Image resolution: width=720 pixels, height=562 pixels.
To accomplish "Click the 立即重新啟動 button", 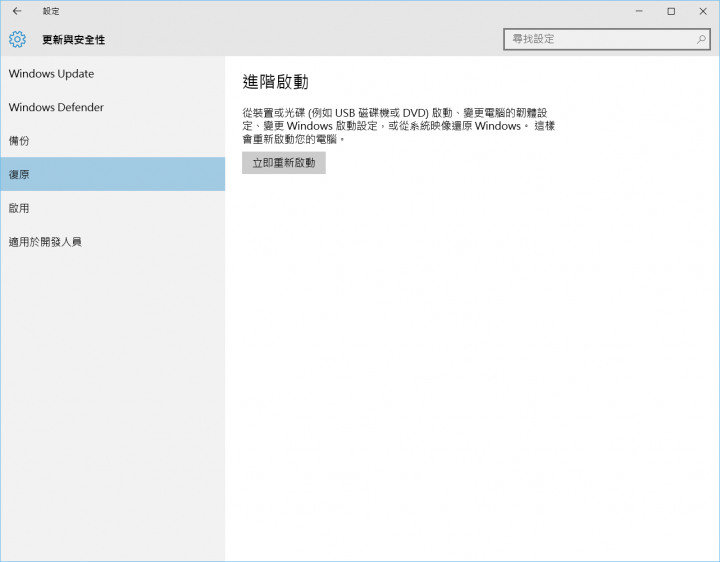I will pyautogui.click(x=284, y=163).
